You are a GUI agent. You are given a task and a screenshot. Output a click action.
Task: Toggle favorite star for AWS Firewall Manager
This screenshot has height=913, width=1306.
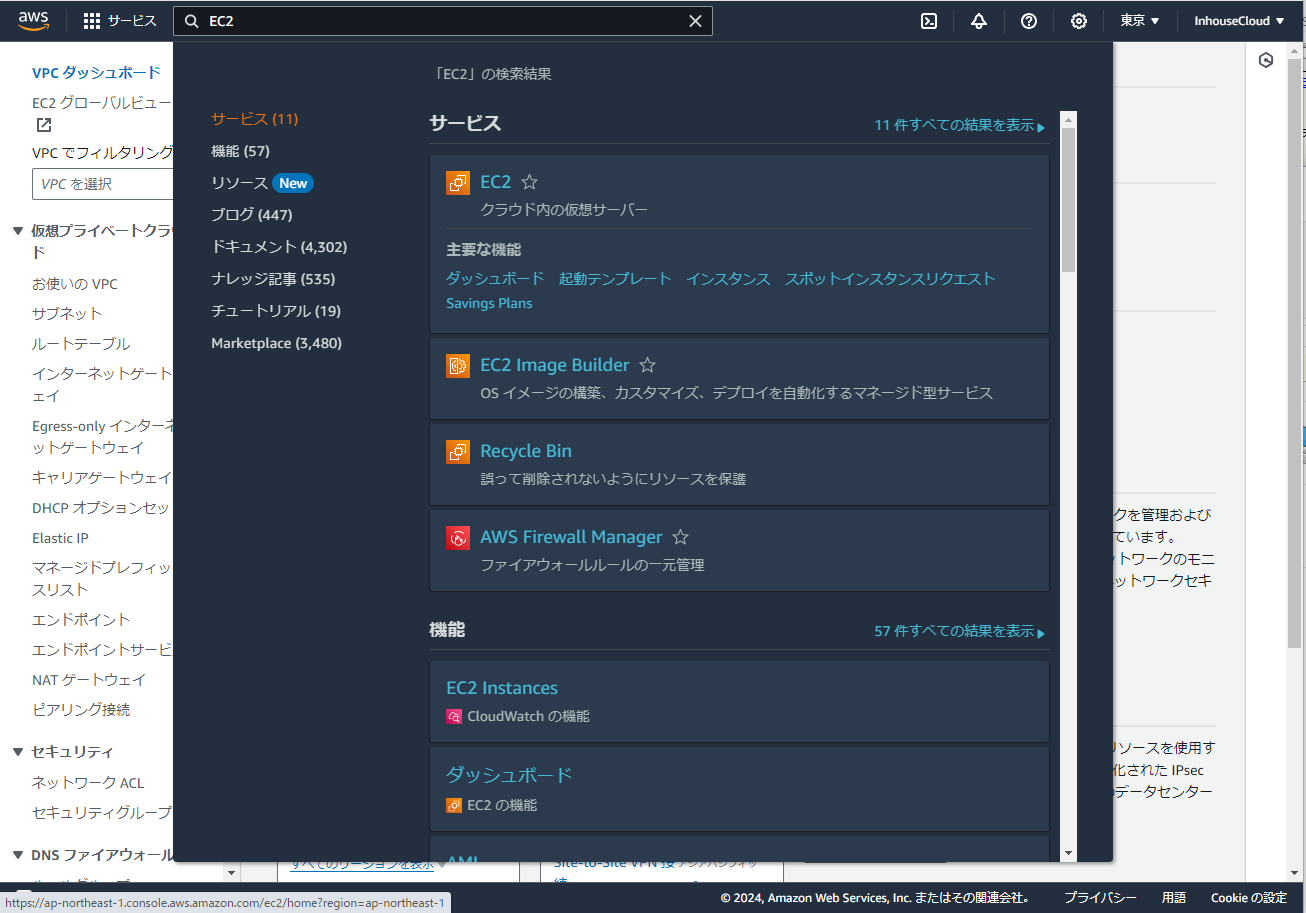(x=680, y=538)
